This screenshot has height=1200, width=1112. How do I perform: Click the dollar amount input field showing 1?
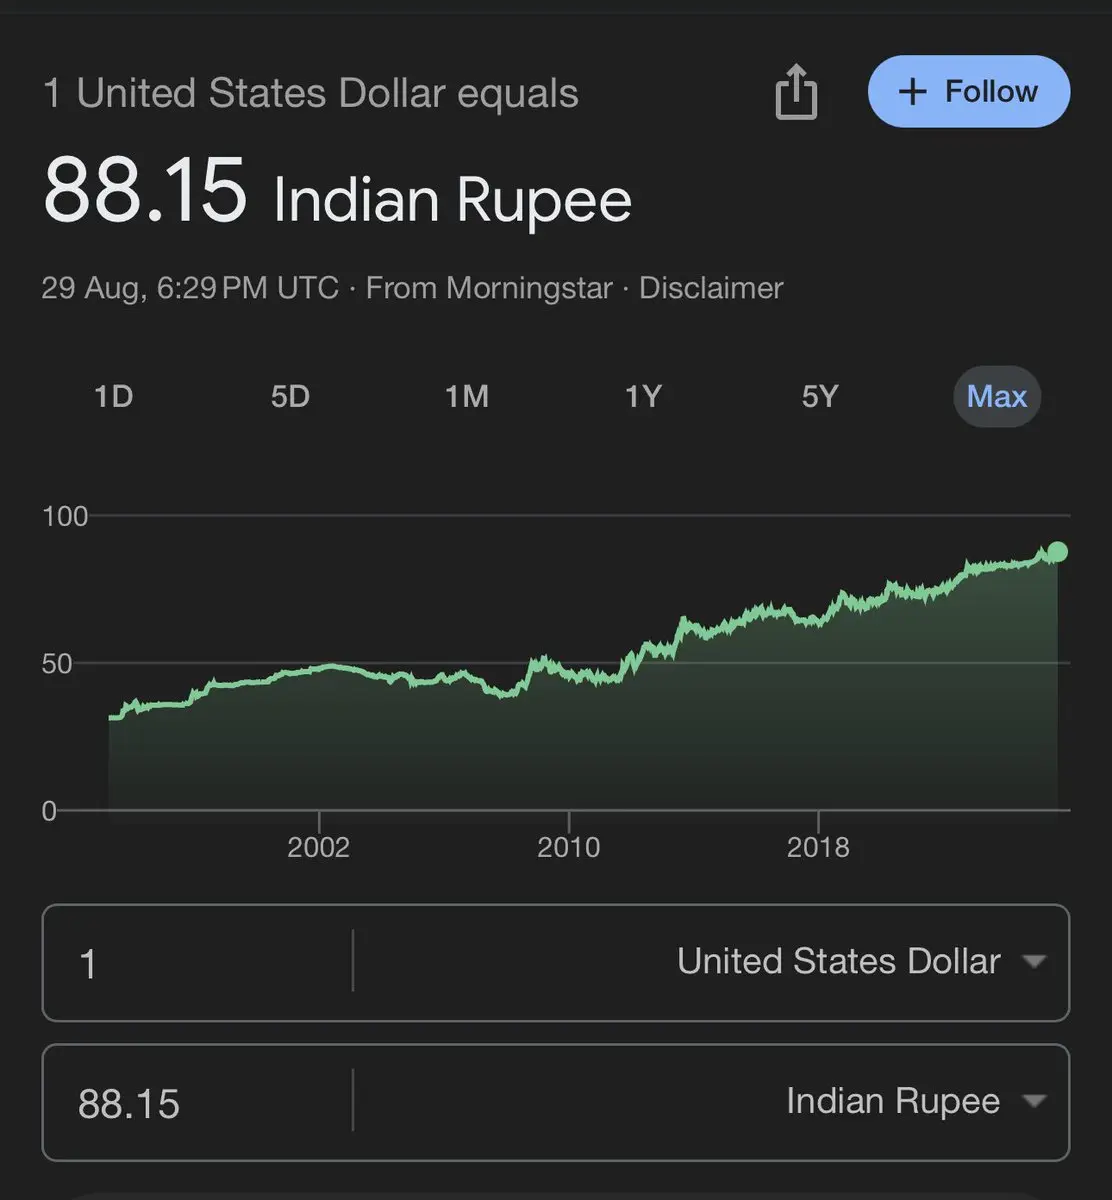(198, 963)
